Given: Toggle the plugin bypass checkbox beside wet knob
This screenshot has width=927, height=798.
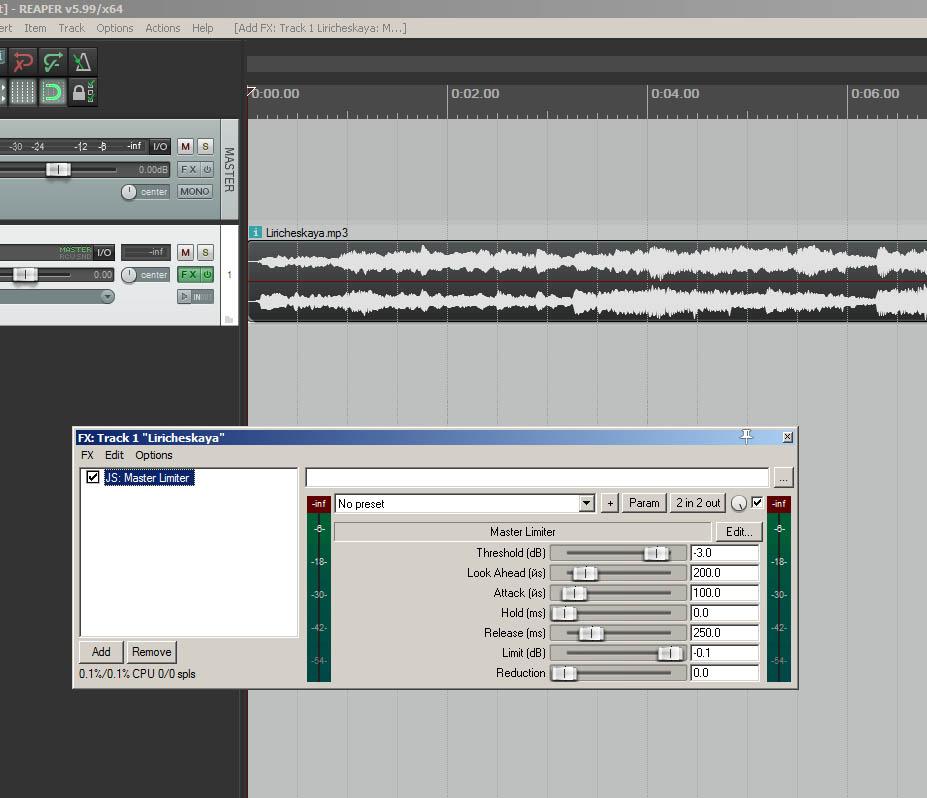Looking at the screenshot, I should (x=757, y=503).
